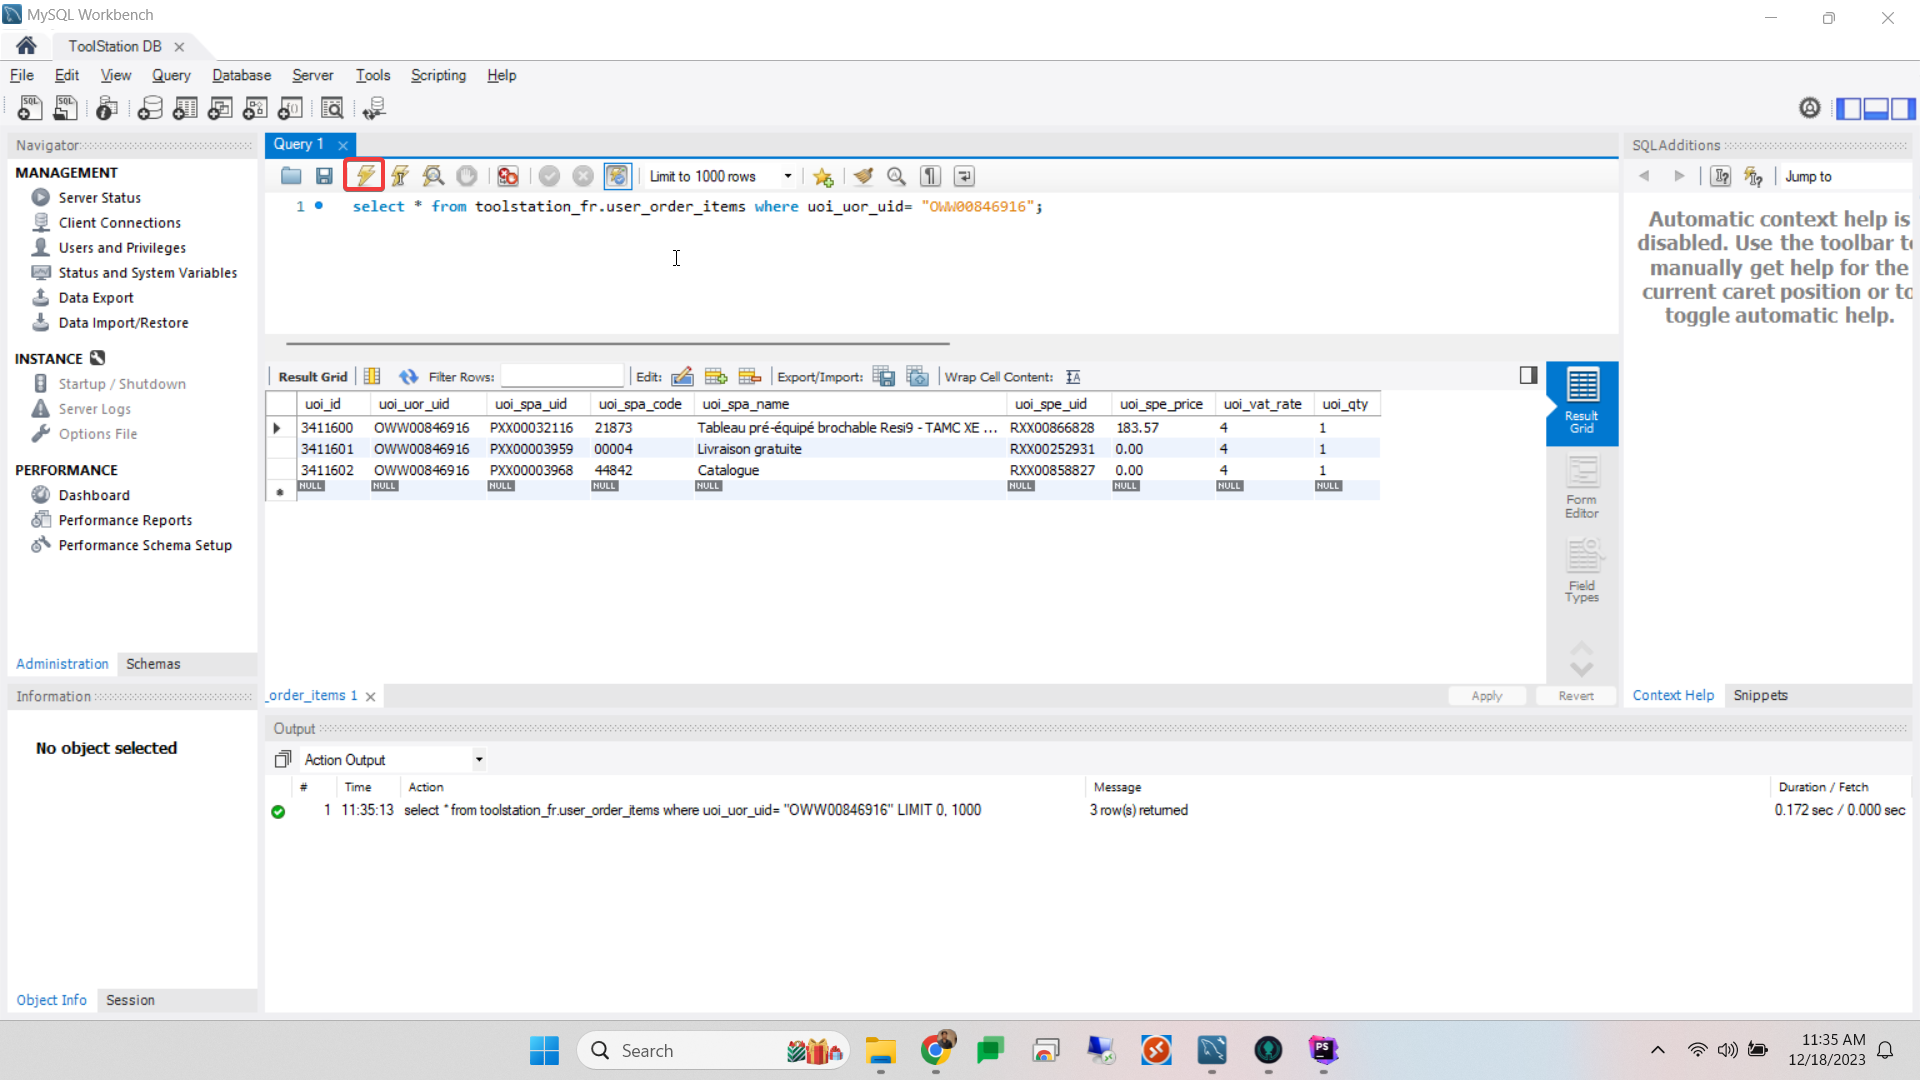Expand the Jump to dropdown
1920x1080 pixels.
point(1846,176)
